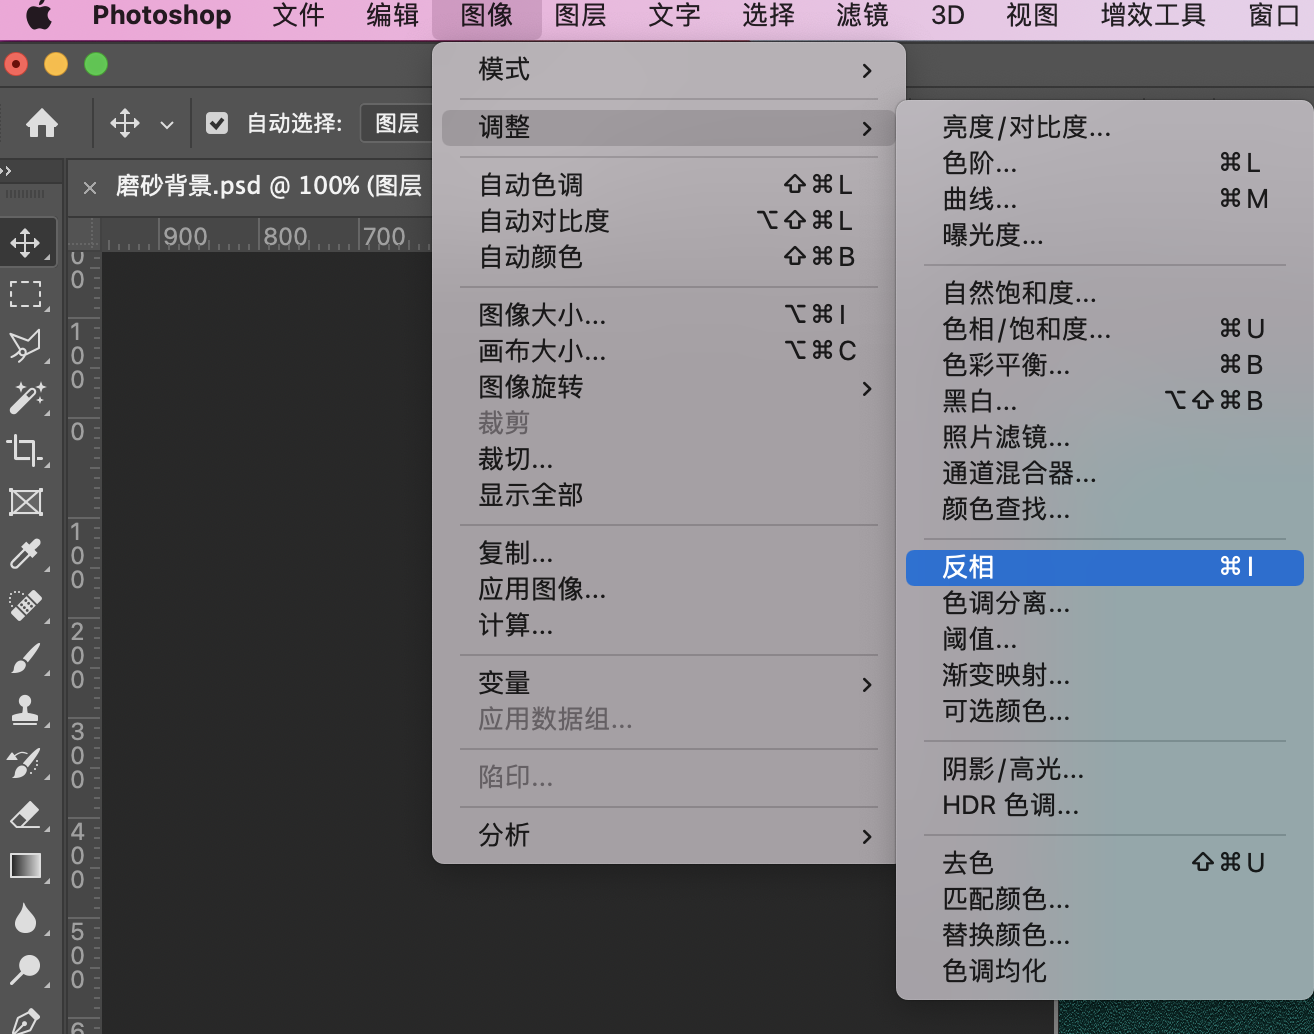
Task: Select 阈值... adjustment
Action: [x=1105, y=639]
